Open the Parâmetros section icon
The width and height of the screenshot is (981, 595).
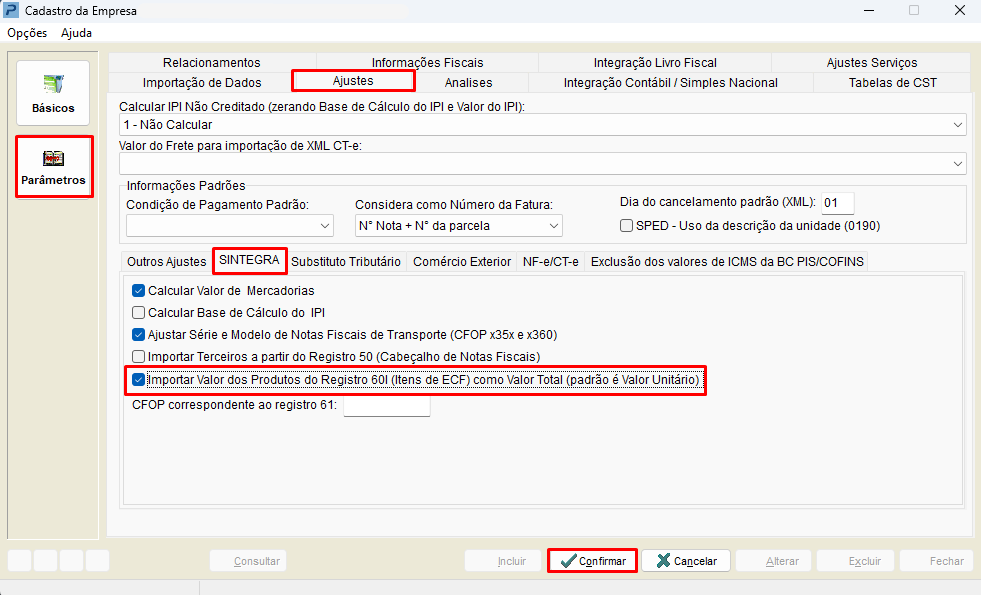click(x=54, y=167)
